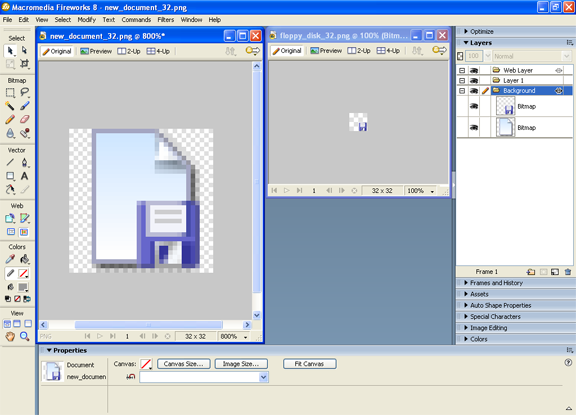Select the document page Bitmap thumbnail
Viewport: 576px width, 415px height.
click(x=505, y=127)
